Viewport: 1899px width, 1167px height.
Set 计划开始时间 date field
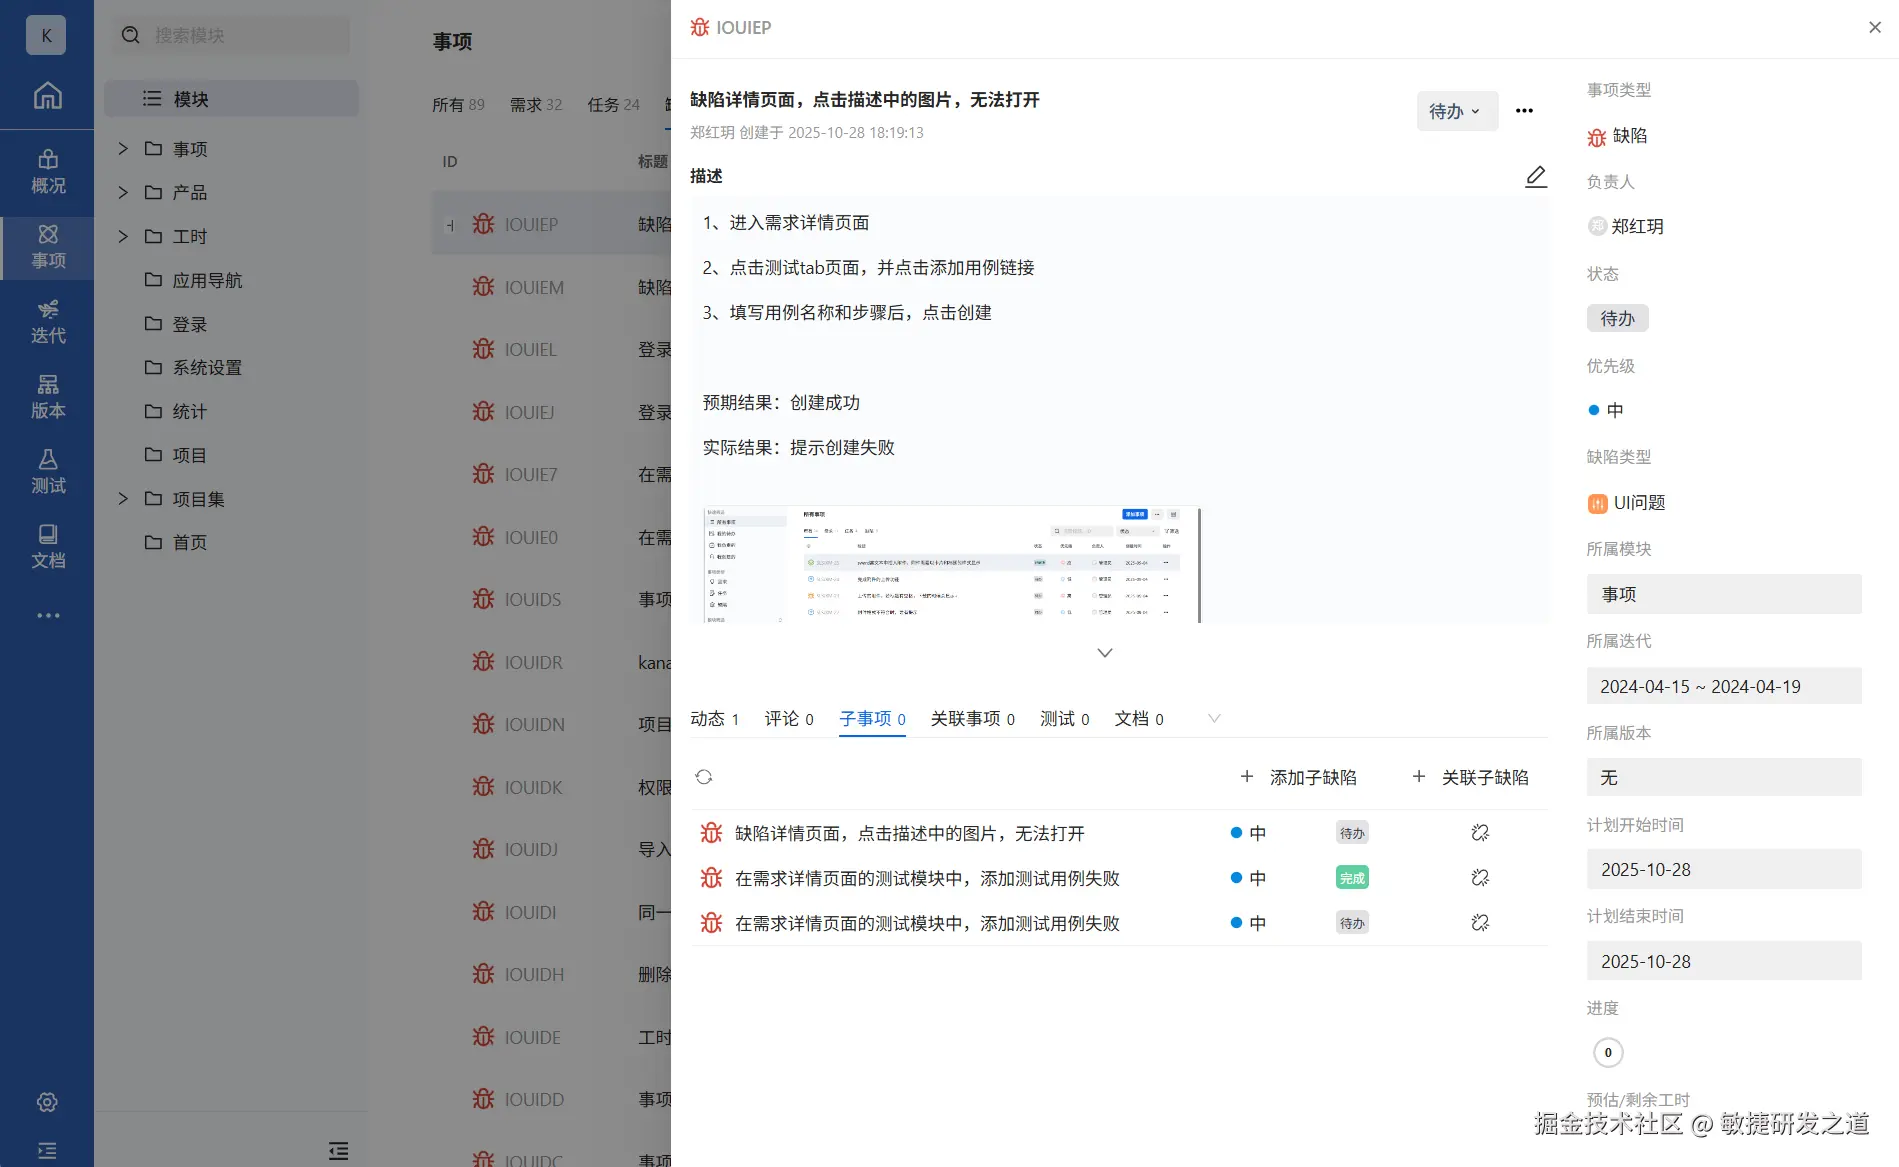pos(1724,869)
